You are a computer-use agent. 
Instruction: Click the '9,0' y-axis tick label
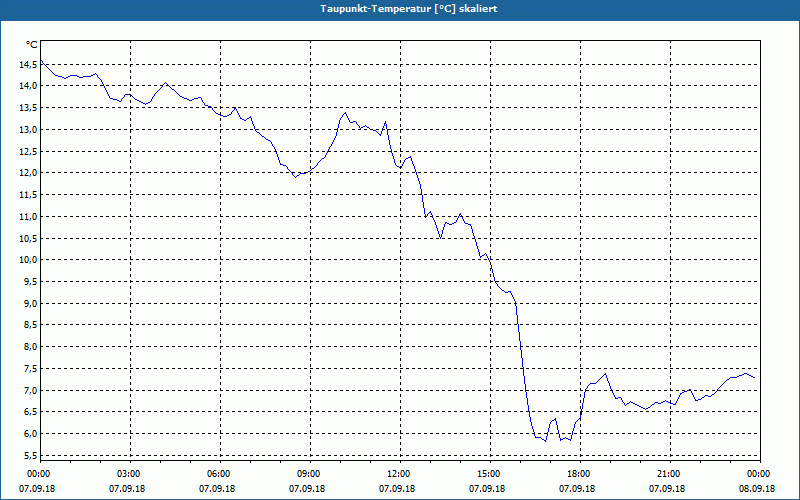pyautogui.click(x=31, y=304)
